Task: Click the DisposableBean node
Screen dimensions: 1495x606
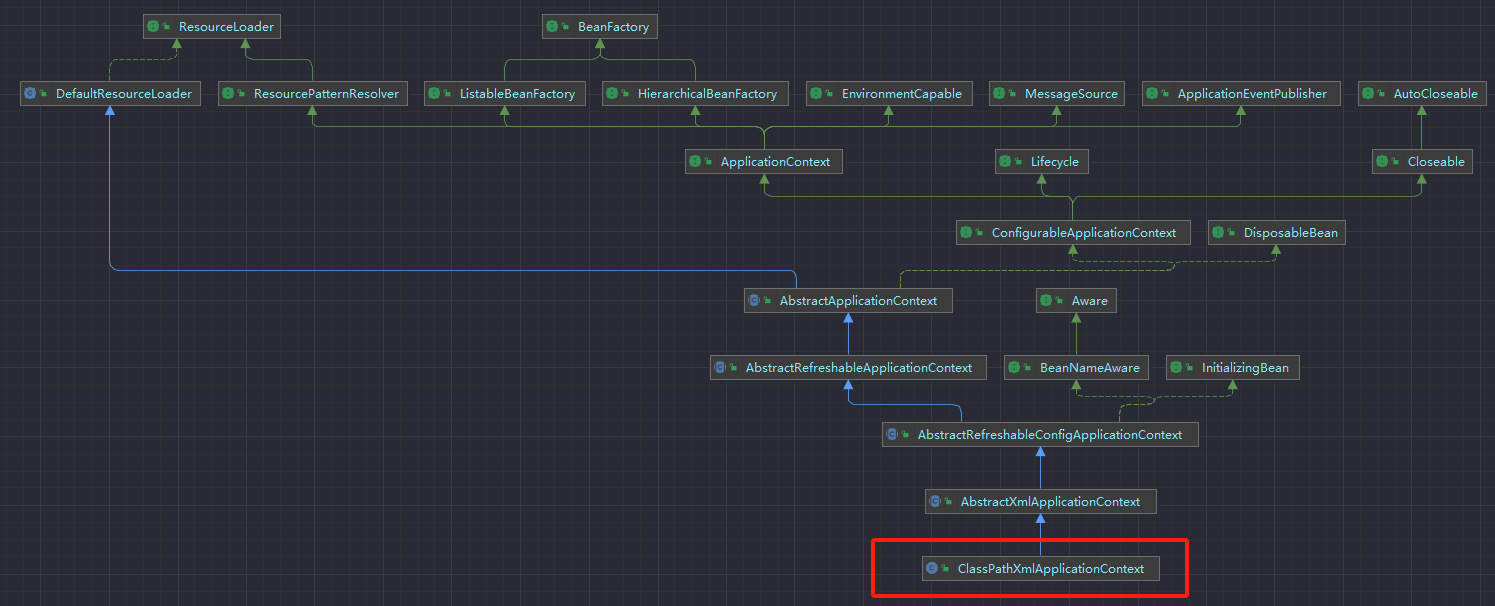Action: click(x=1277, y=232)
